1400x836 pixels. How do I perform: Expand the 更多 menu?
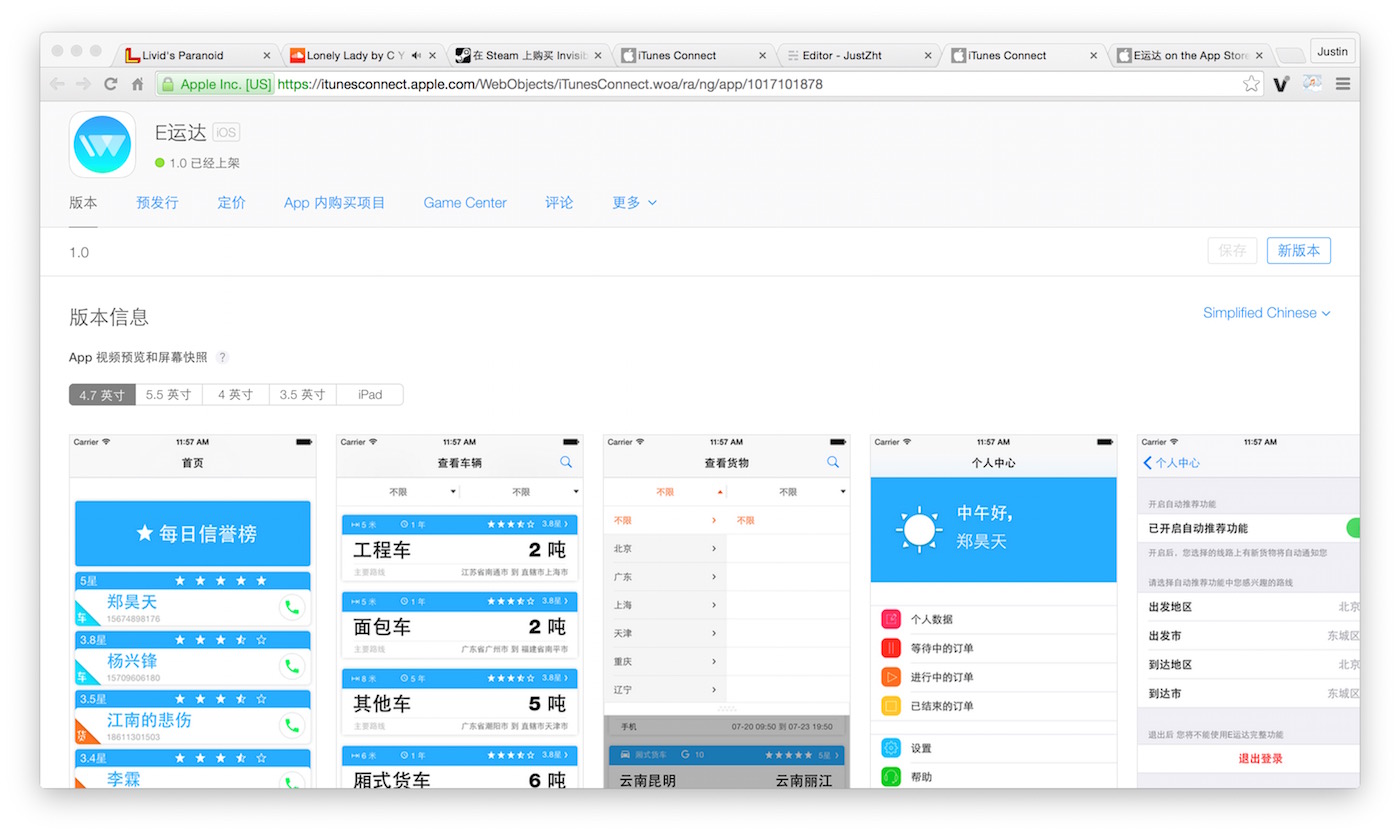pyautogui.click(x=634, y=203)
